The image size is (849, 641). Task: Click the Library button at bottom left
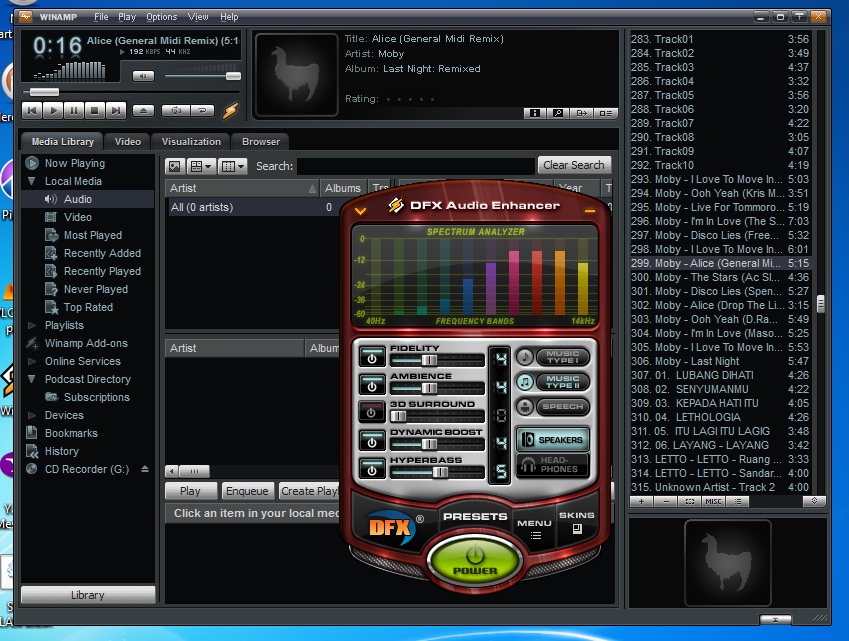[x=88, y=595]
